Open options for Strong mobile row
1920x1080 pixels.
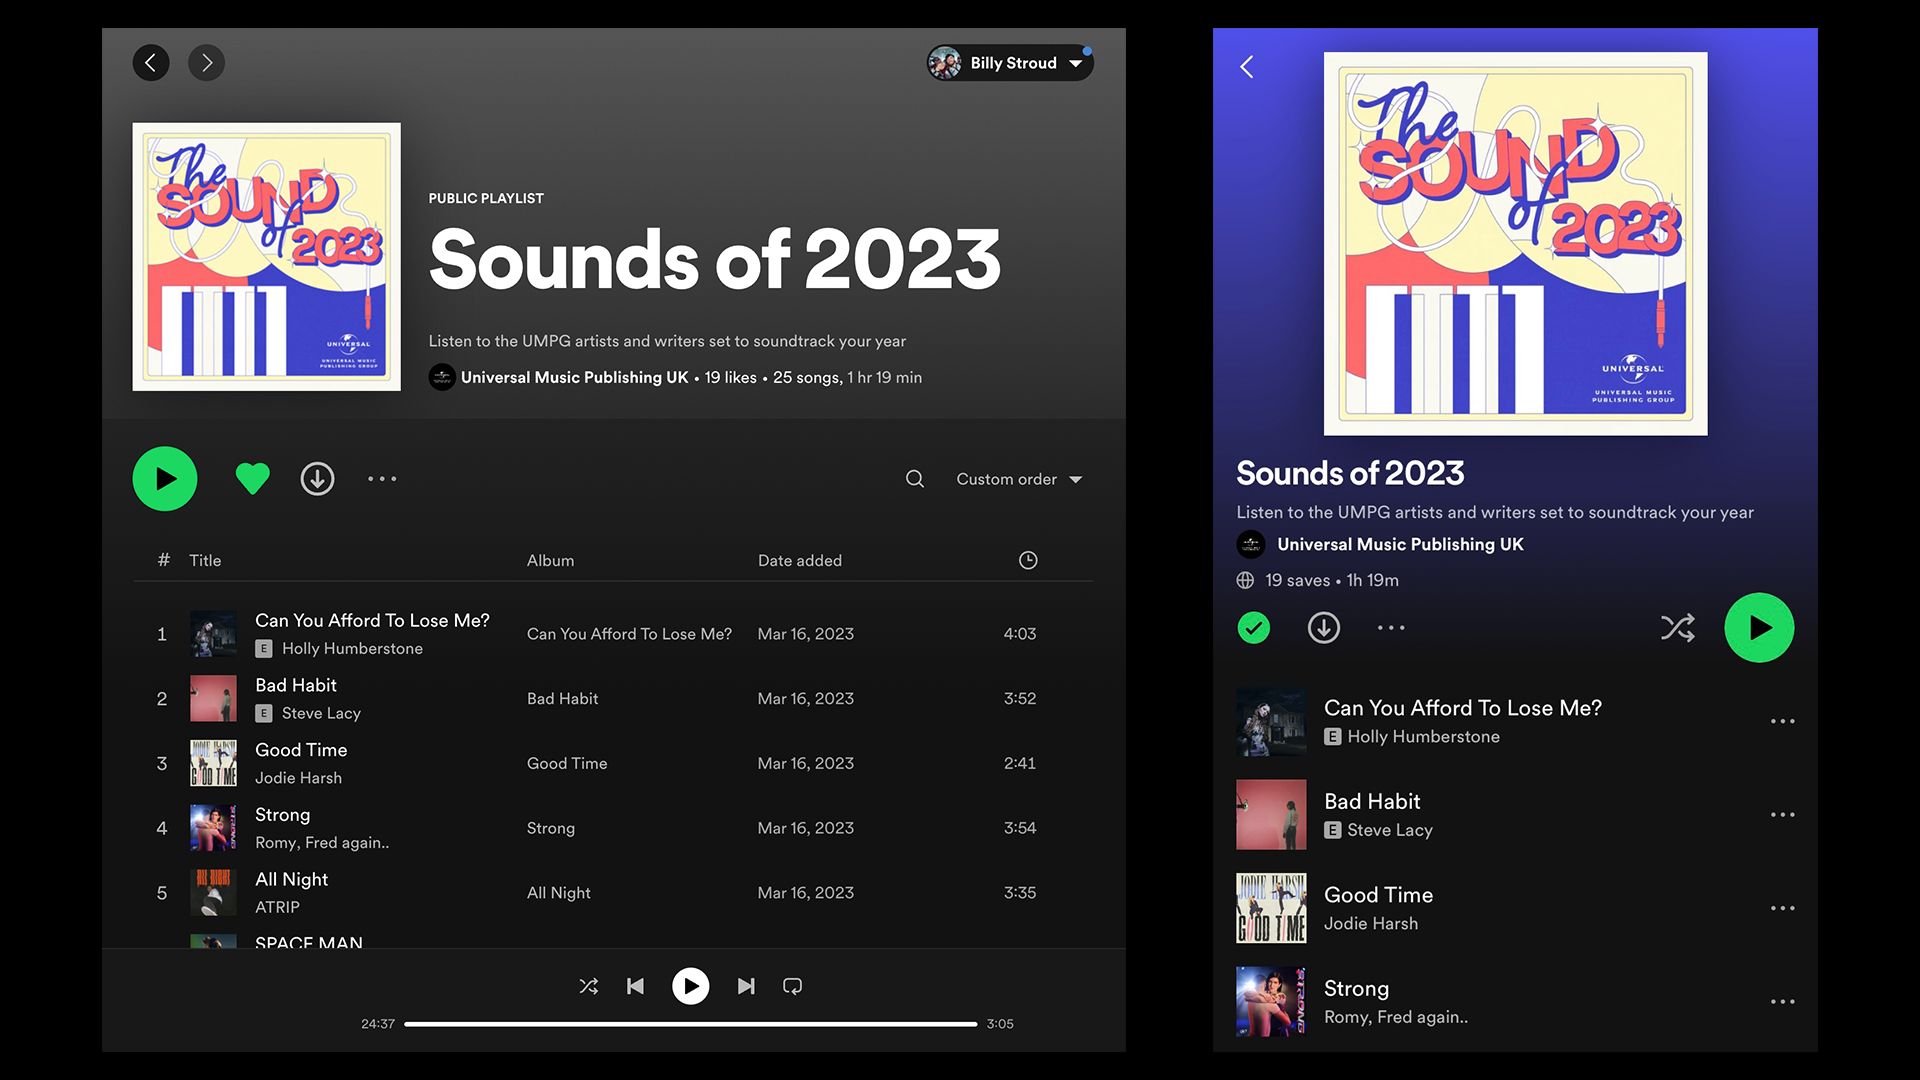[x=1782, y=1002]
